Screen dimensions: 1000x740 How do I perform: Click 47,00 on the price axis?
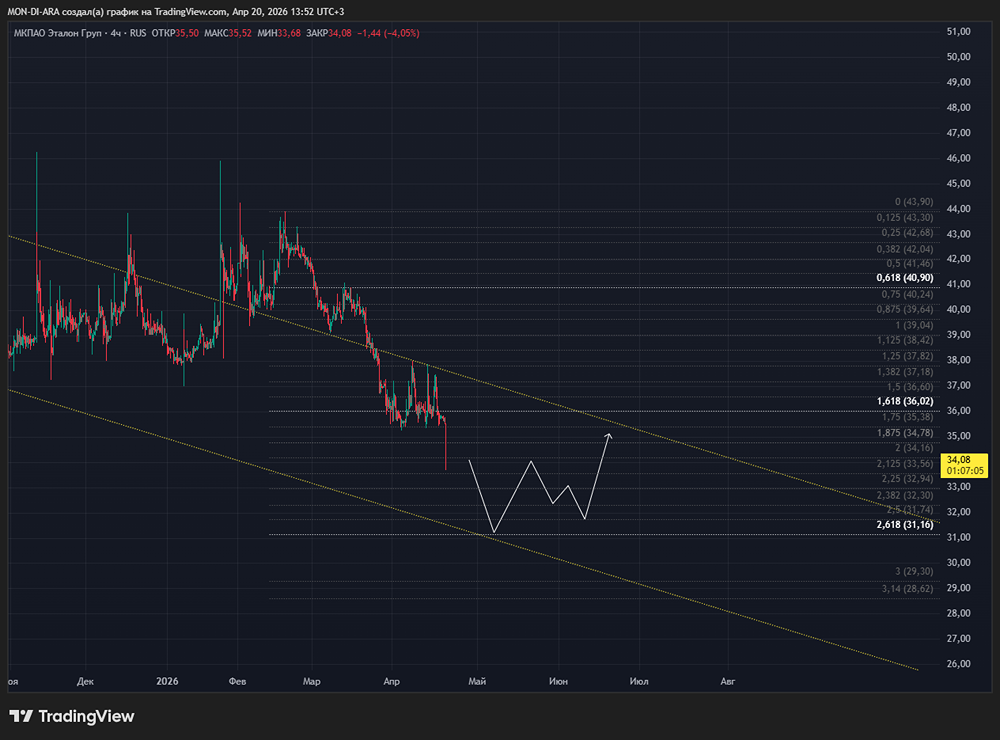(959, 133)
